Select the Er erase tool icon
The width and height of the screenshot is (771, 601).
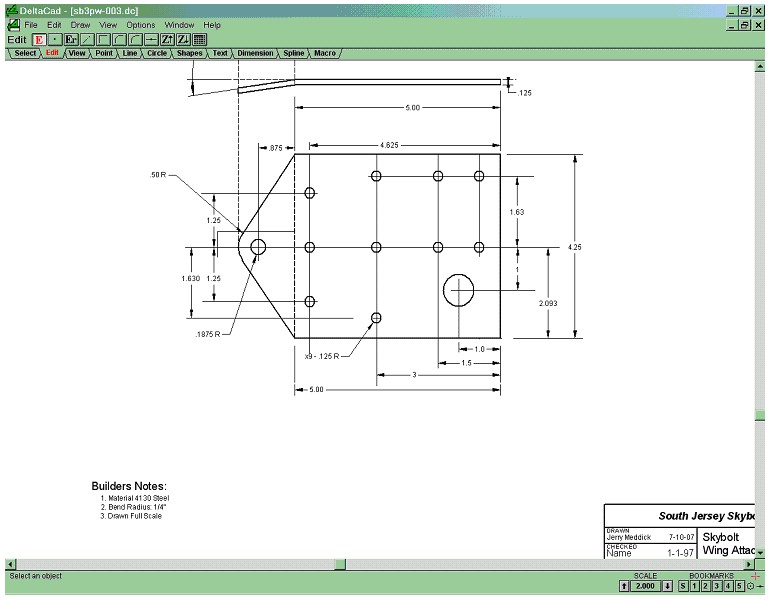click(x=71, y=39)
